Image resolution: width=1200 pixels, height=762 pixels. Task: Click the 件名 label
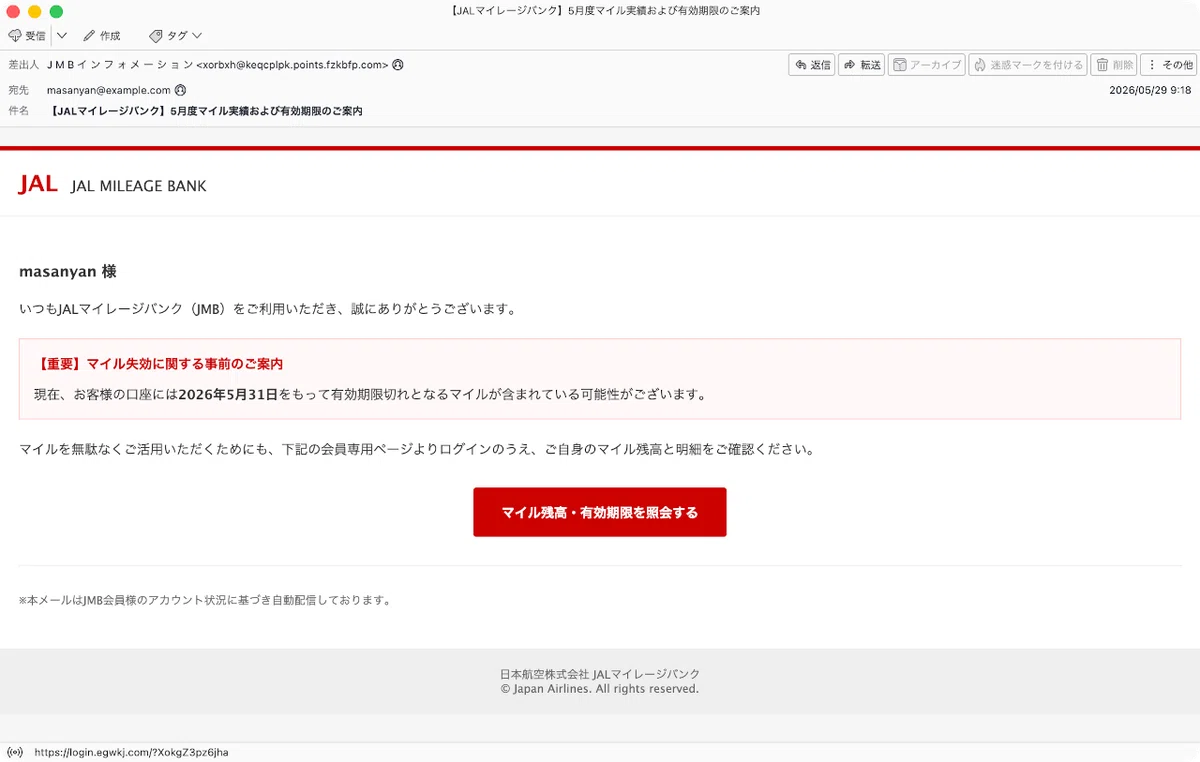click(18, 111)
